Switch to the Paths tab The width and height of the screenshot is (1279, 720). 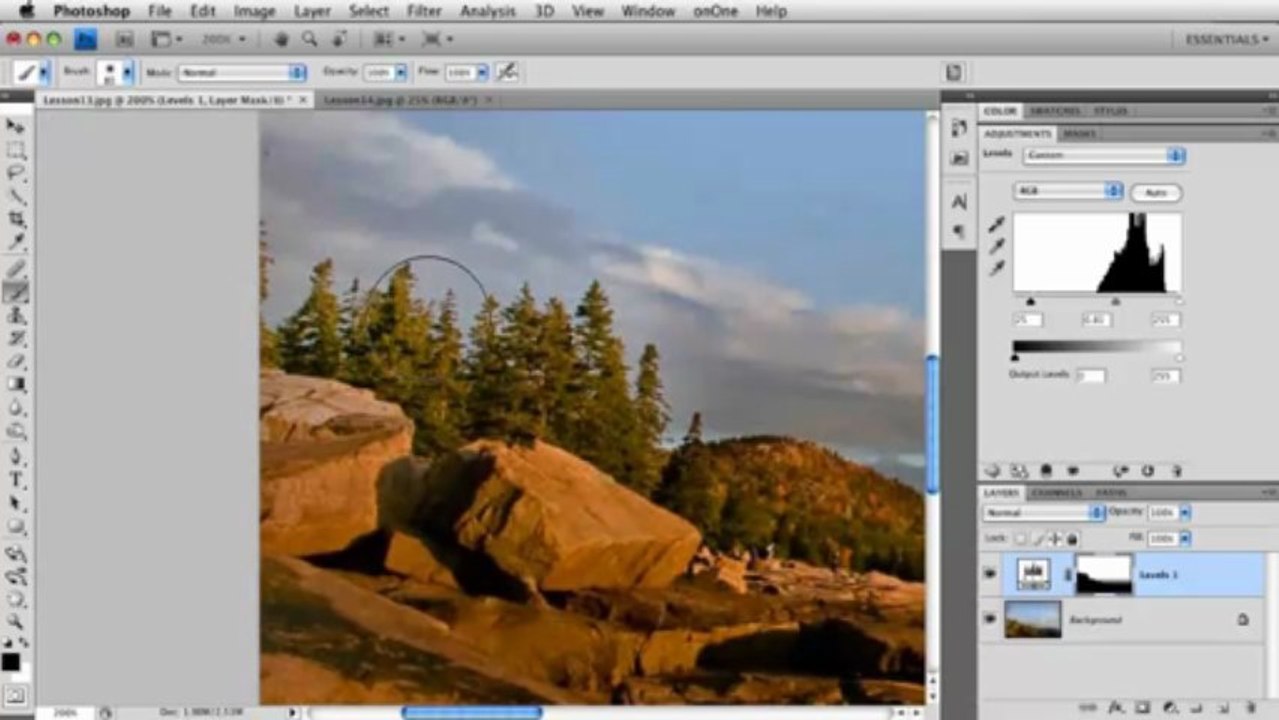[x=1109, y=493]
